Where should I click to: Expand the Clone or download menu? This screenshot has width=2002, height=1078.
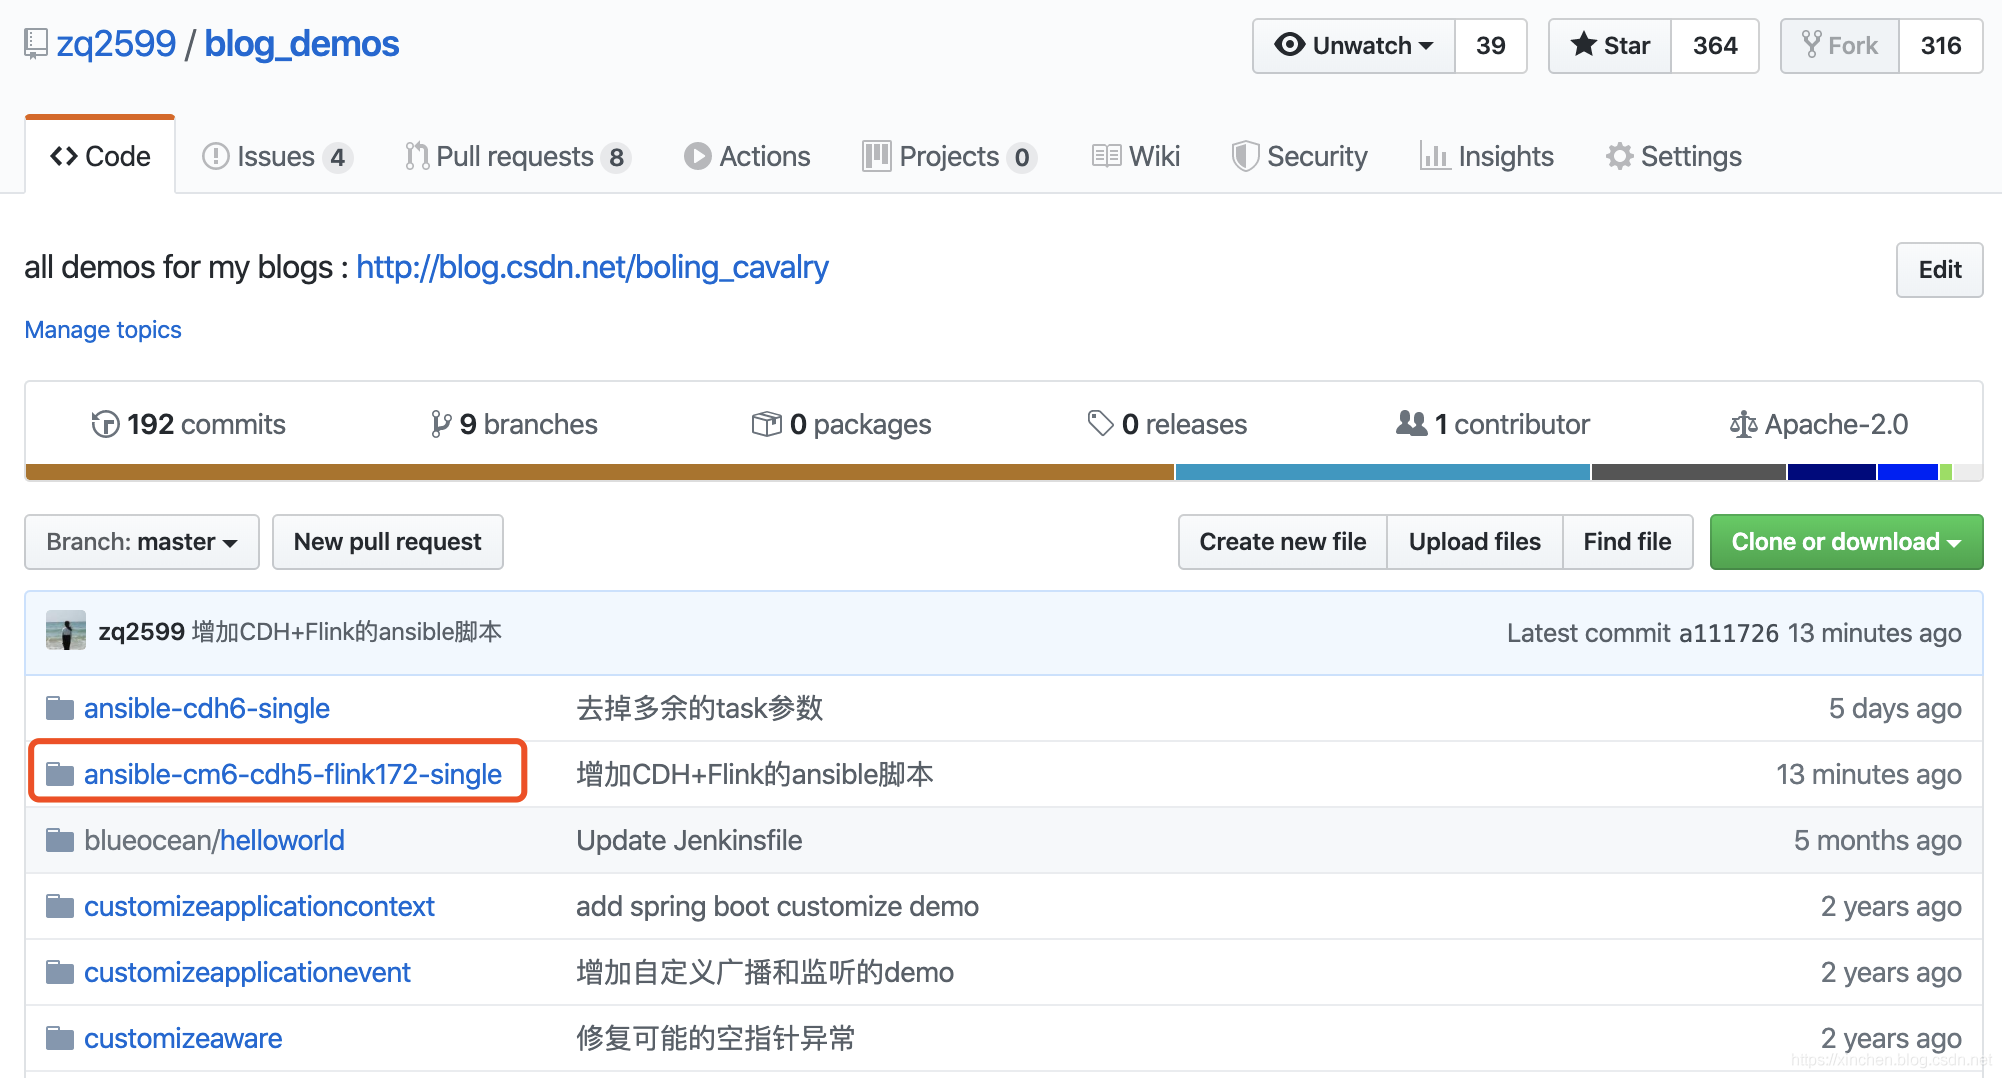(x=1846, y=542)
